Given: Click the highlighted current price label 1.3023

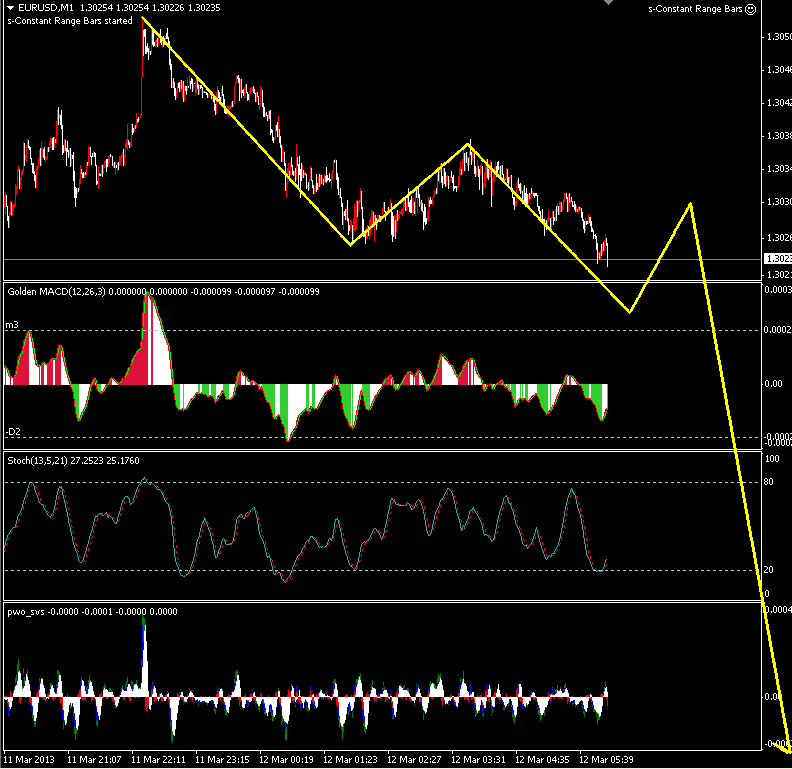Looking at the screenshot, I should [778, 259].
